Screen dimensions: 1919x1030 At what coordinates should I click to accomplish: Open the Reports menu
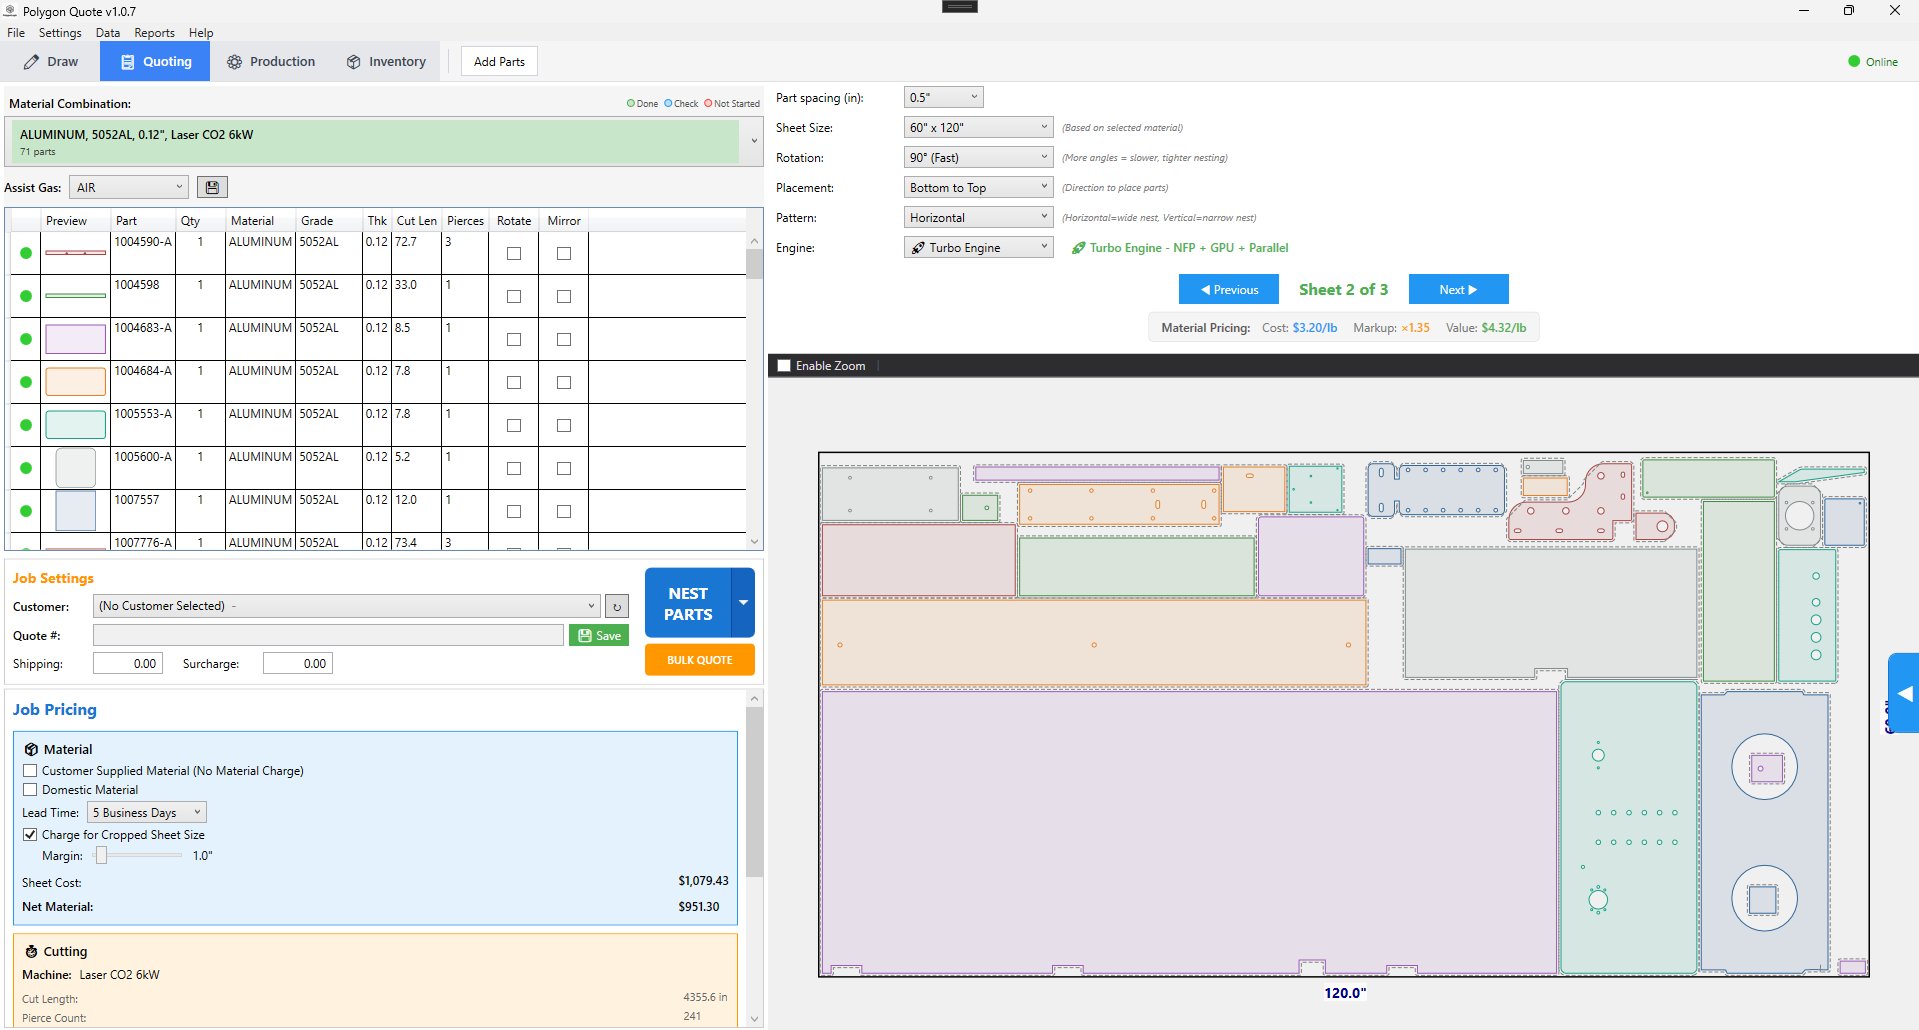click(154, 32)
